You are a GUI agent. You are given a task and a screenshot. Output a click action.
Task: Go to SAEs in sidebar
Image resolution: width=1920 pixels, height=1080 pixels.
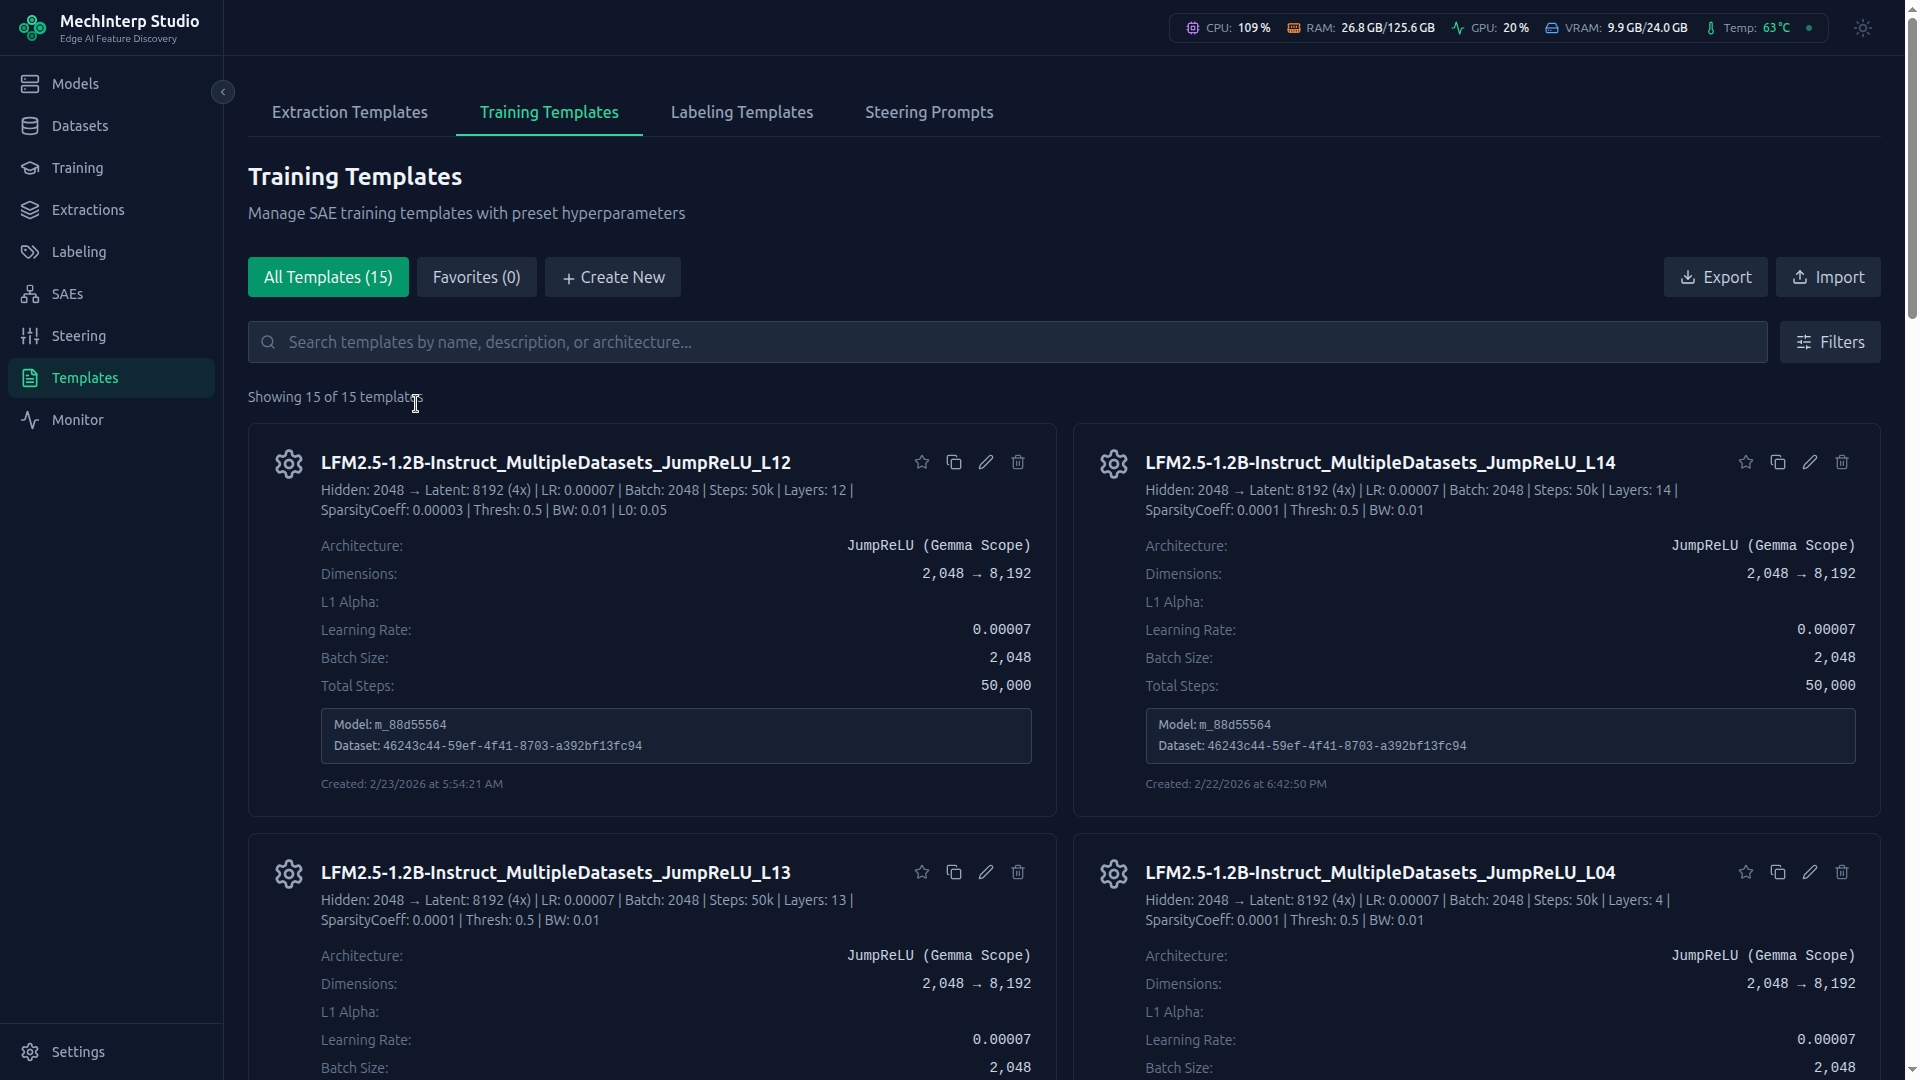(x=111, y=294)
